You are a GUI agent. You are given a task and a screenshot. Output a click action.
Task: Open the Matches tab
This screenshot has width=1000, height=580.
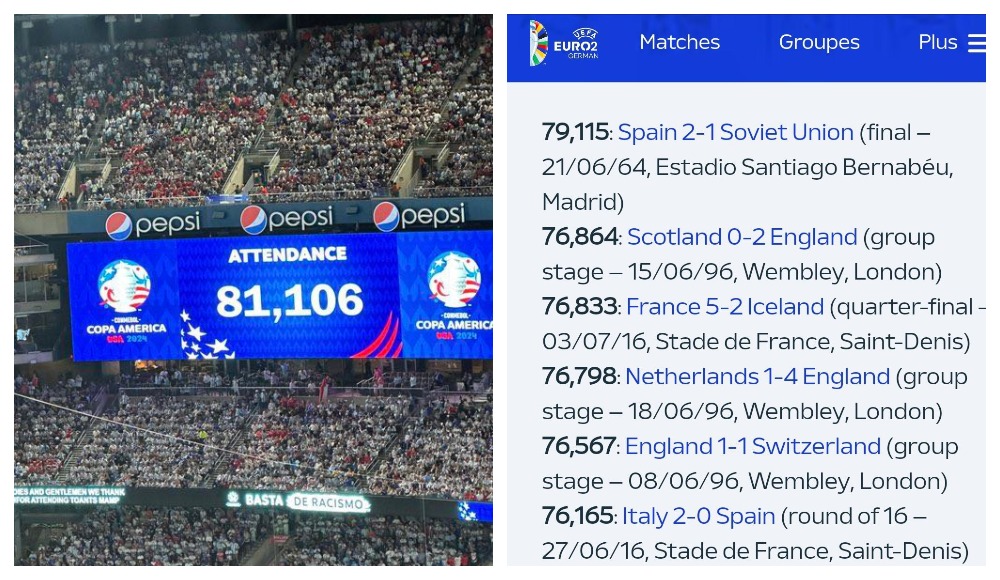[679, 42]
